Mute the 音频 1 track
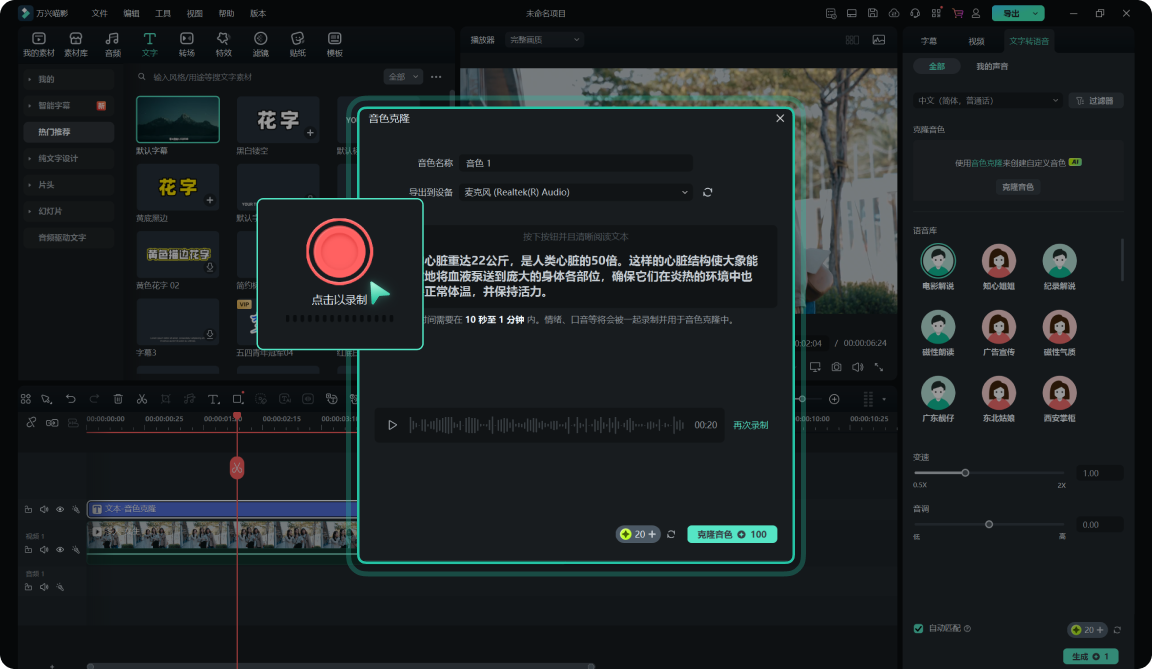Image resolution: width=1152 pixels, height=669 pixels. (x=44, y=588)
